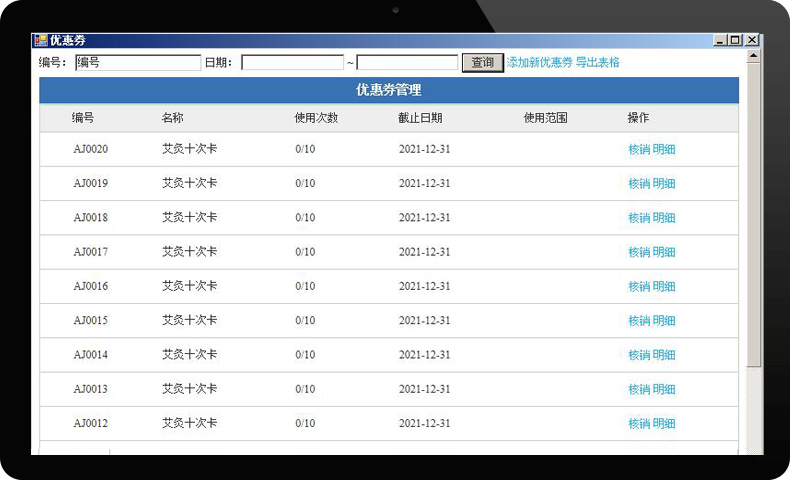This screenshot has height=480, width=790.
Task: Click 核销 for coupon AJ0016
Action: point(639,286)
